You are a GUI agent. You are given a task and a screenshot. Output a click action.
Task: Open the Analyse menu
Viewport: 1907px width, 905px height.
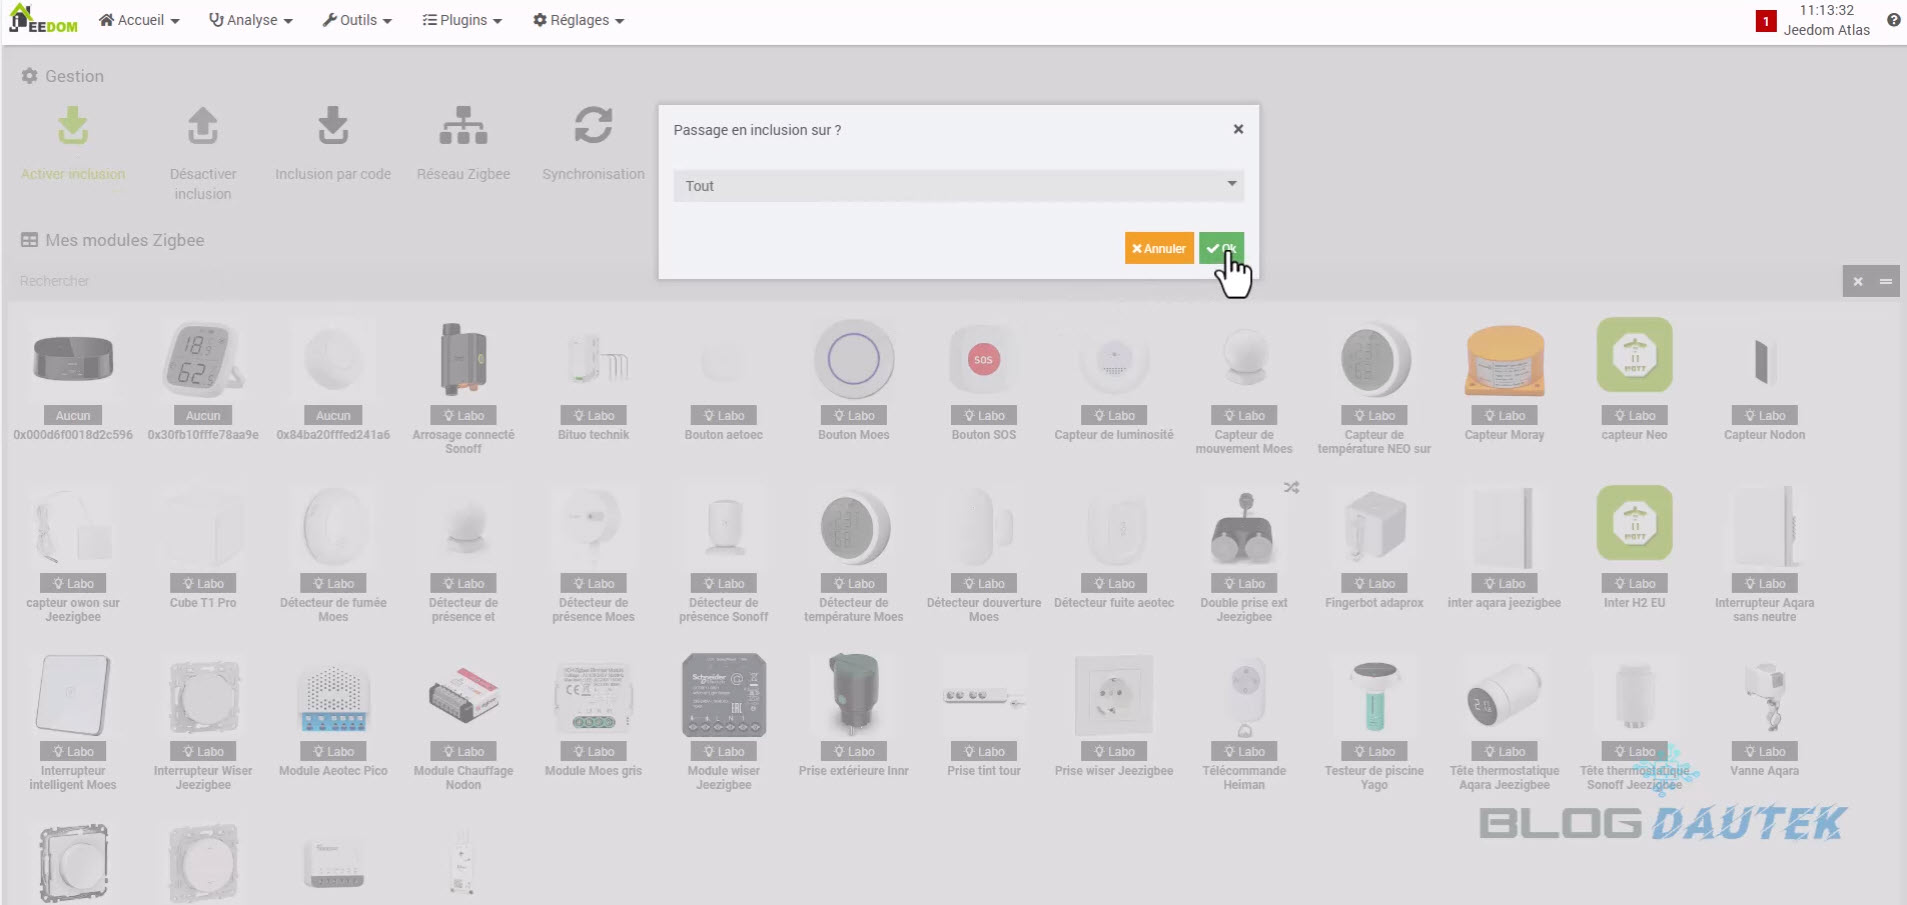pyautogui.click(x=250, y=20)
